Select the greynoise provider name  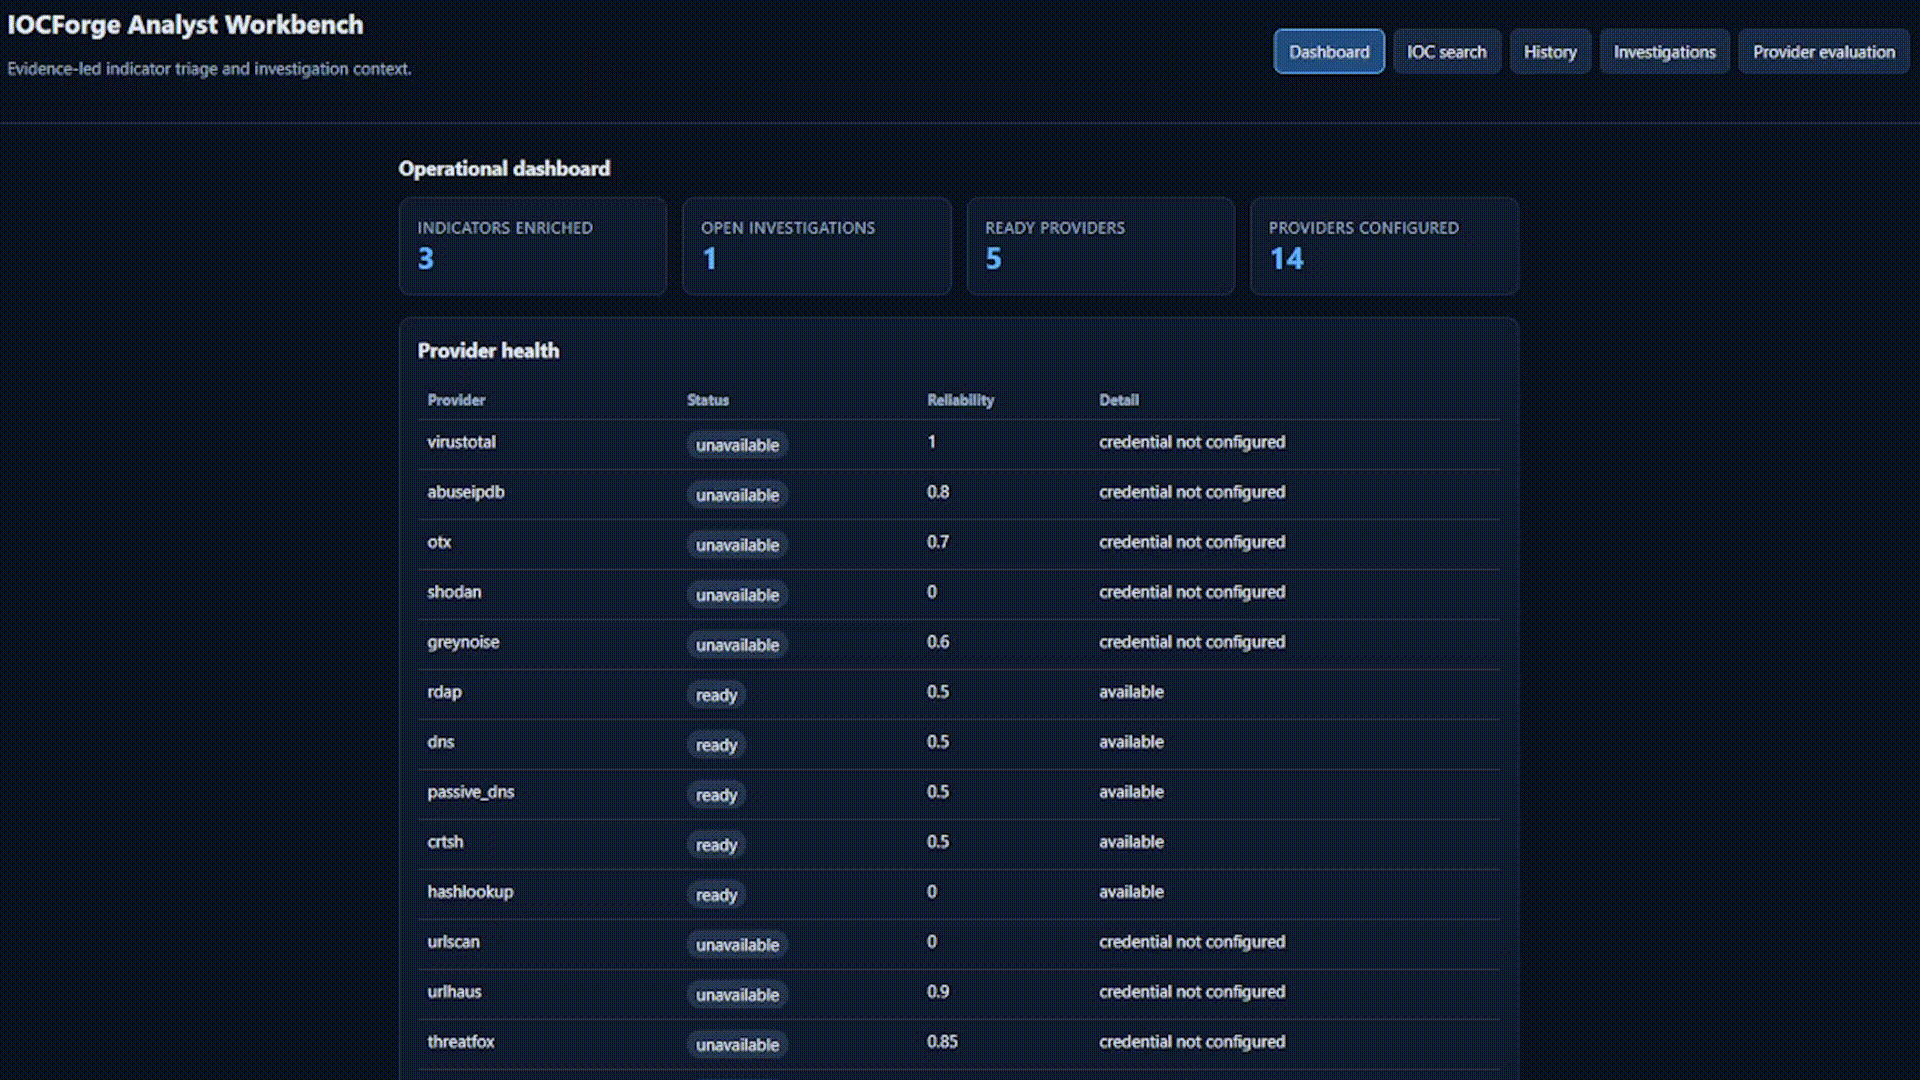[x=463, y=642]
